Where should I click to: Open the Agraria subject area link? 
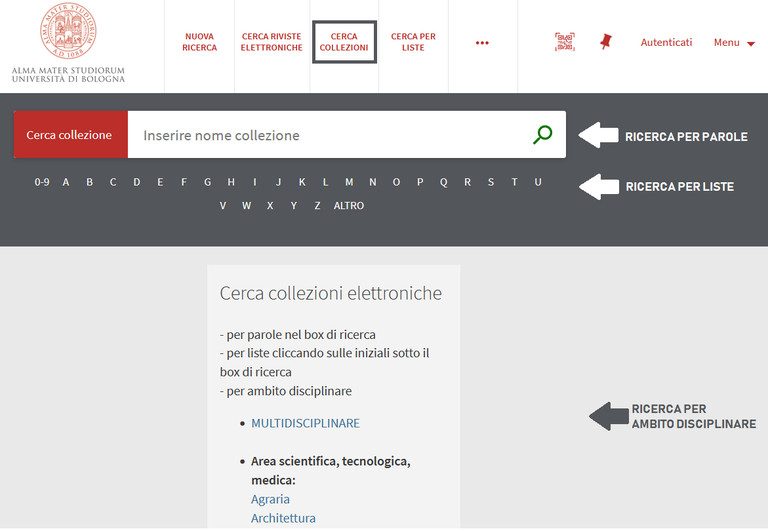pyautogui.click(x=270, y=499)
